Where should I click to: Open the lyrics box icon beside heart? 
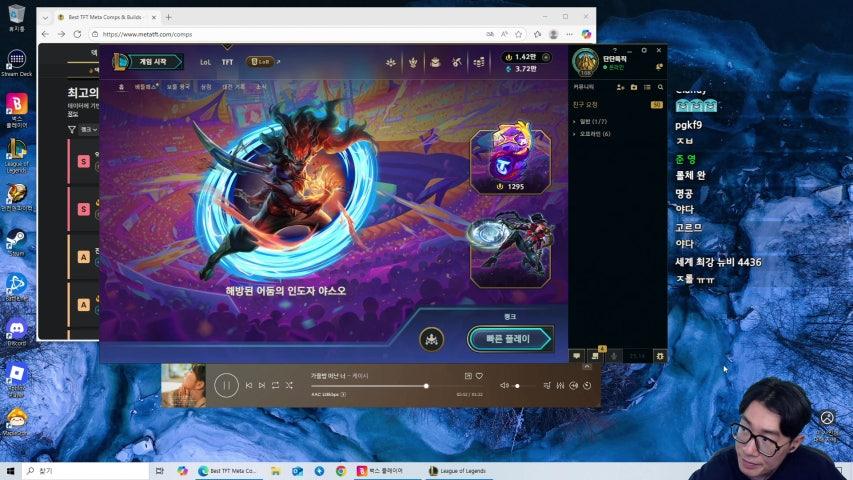click(468, 376)
